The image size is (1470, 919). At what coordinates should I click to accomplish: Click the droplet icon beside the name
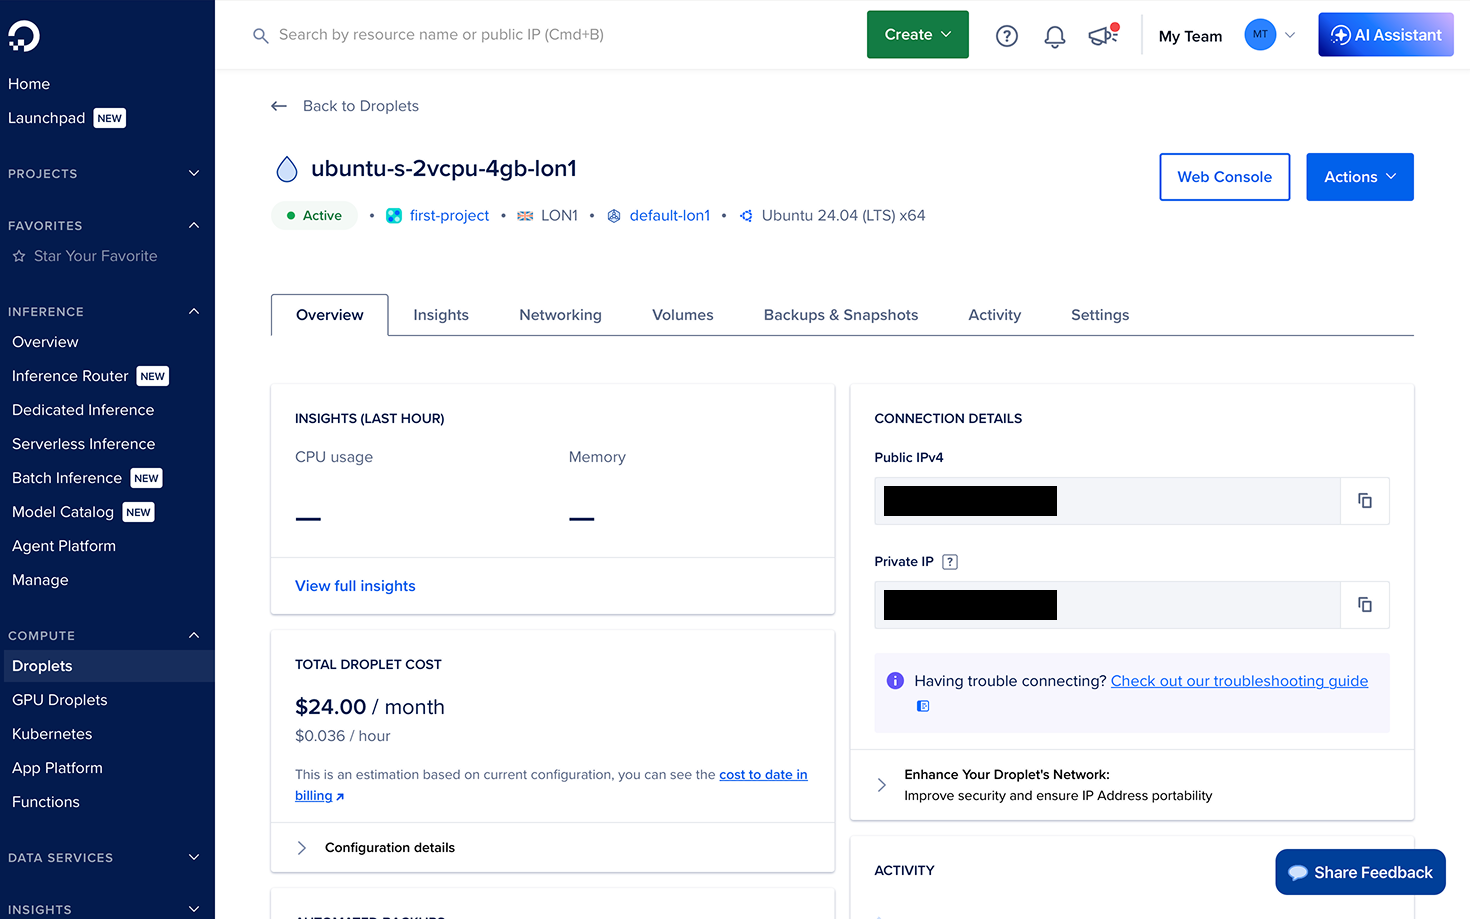point(287,169)
